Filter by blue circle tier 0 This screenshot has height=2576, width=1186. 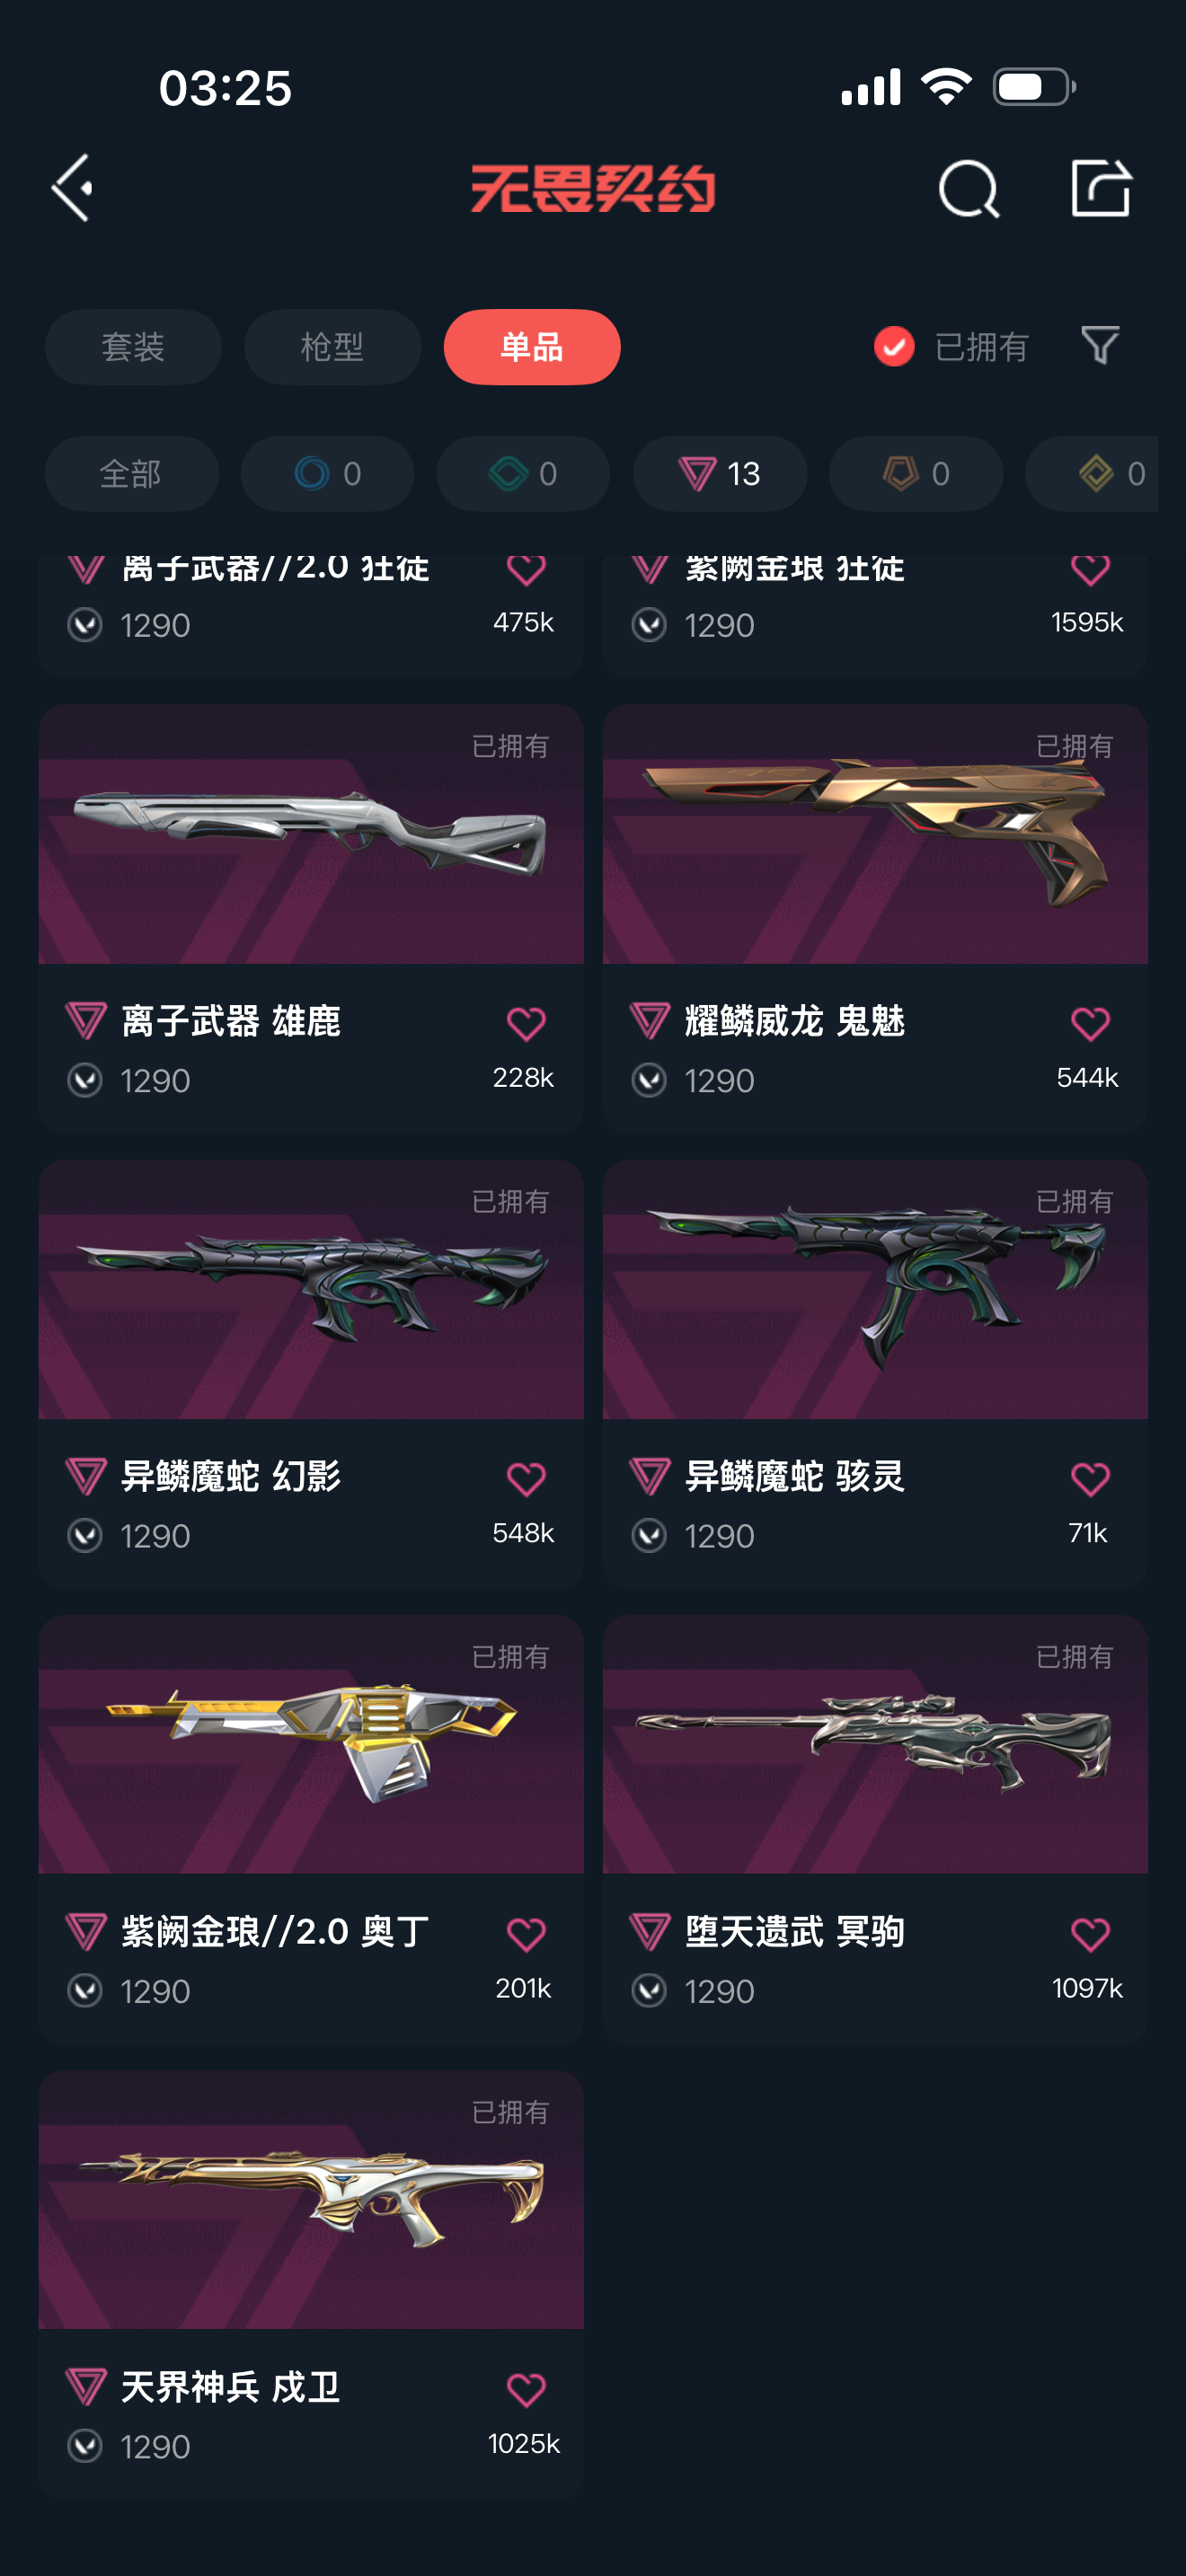[327, 474]
